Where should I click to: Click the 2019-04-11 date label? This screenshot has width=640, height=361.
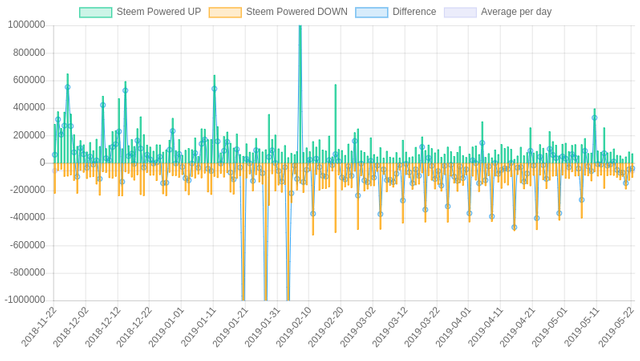[x=485, y=327]
